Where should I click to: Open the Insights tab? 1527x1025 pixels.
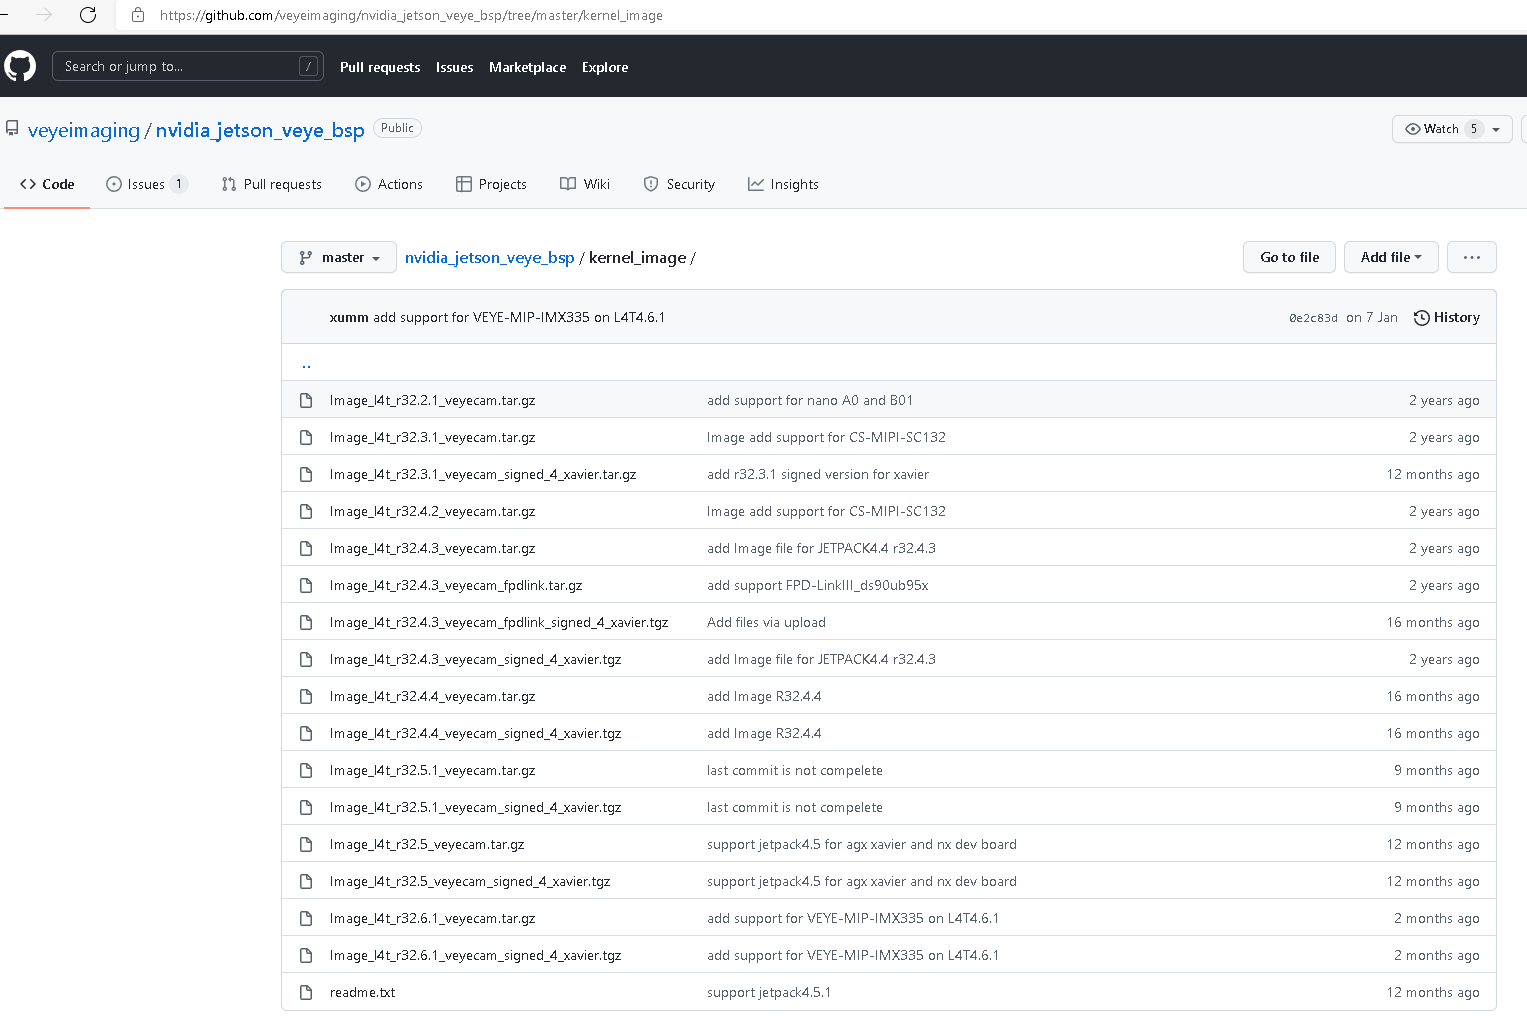point(783,184)
